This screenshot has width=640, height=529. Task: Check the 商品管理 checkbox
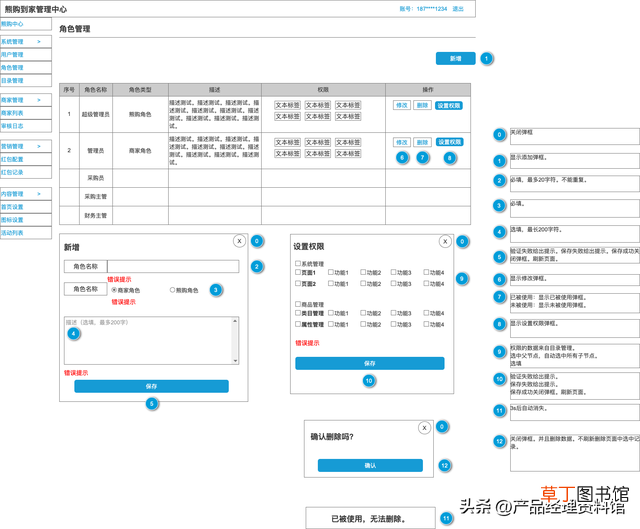[298, 304]
